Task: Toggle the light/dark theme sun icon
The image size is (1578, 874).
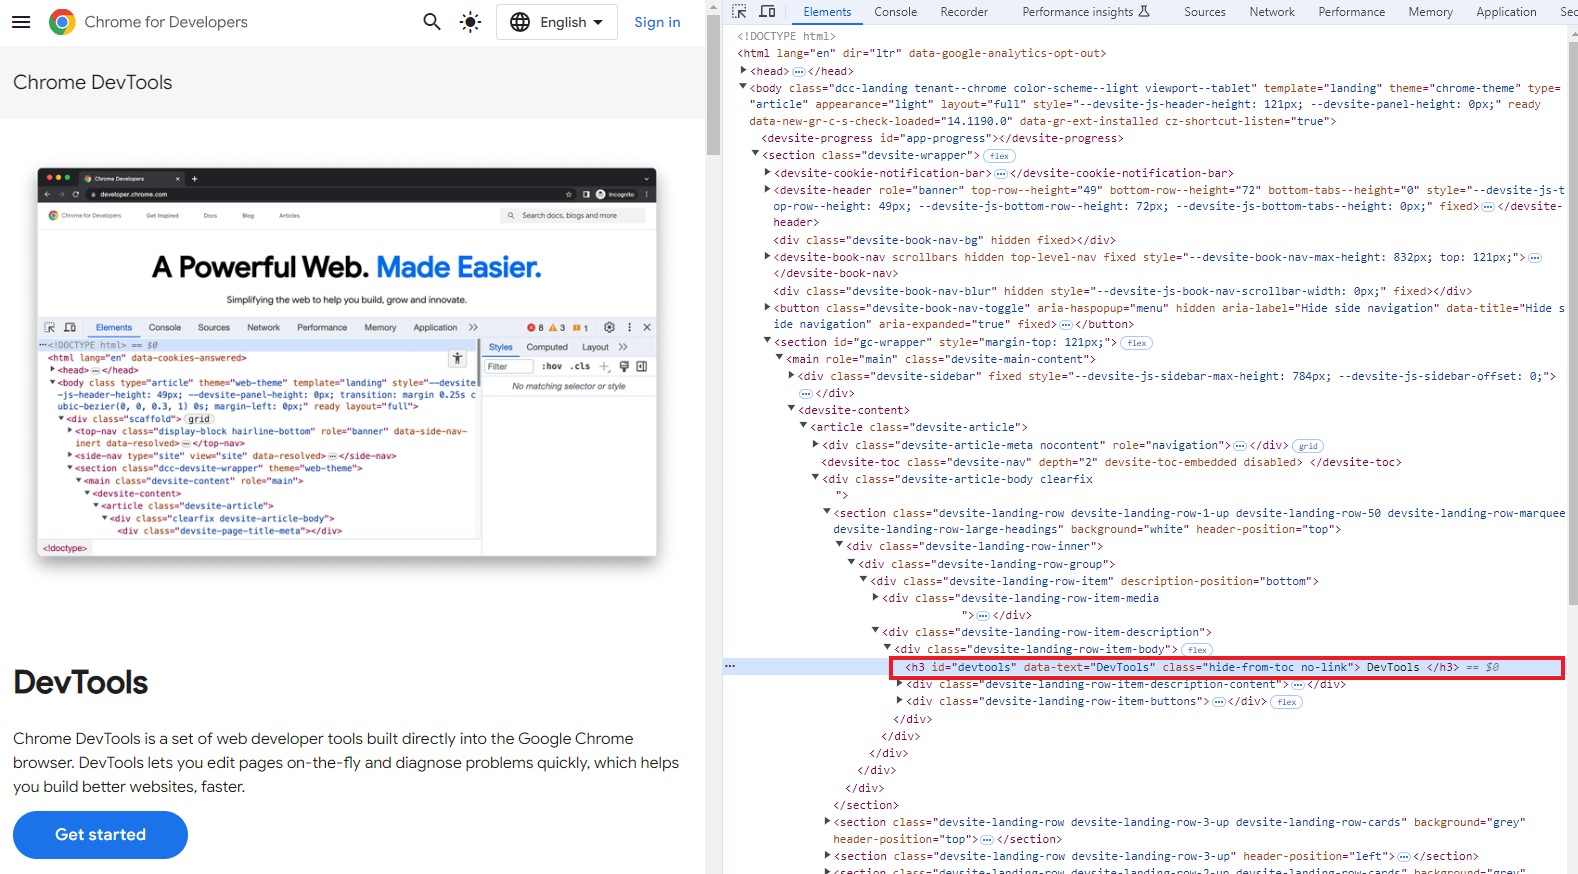Action: tap(470, 22)
